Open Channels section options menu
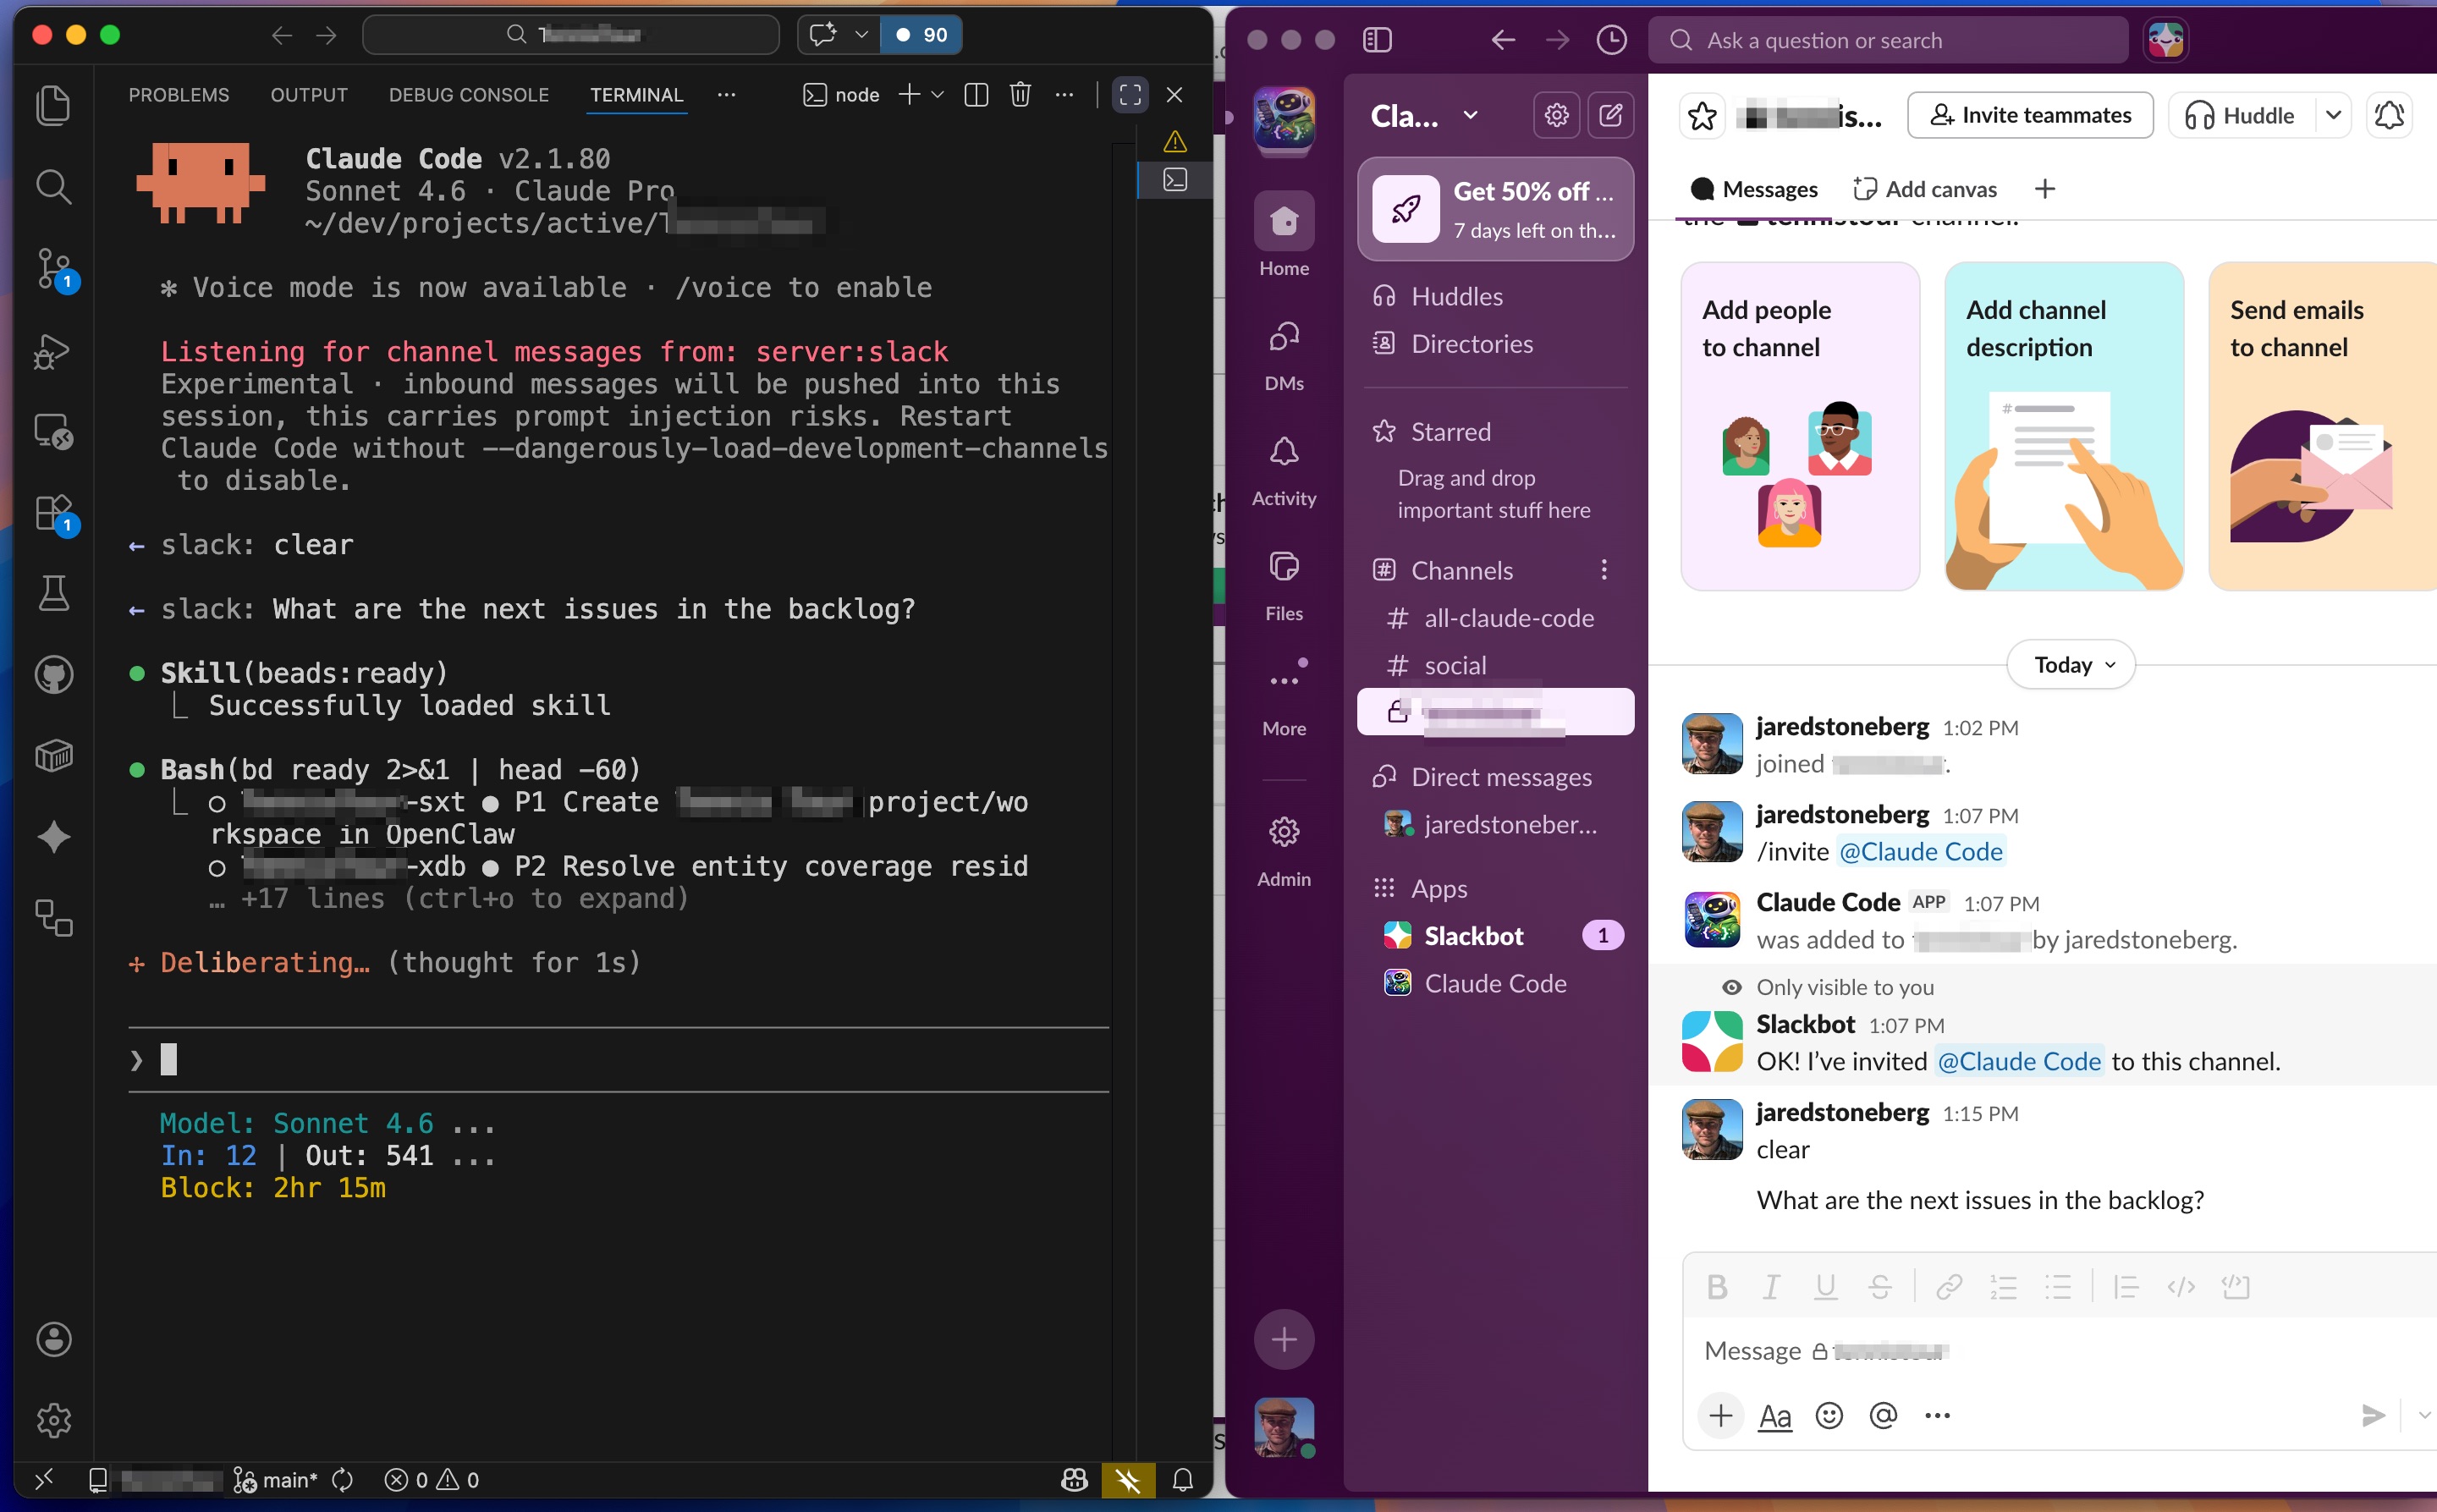The width and height of the screenshot is (2437, 1512). 1603,570
